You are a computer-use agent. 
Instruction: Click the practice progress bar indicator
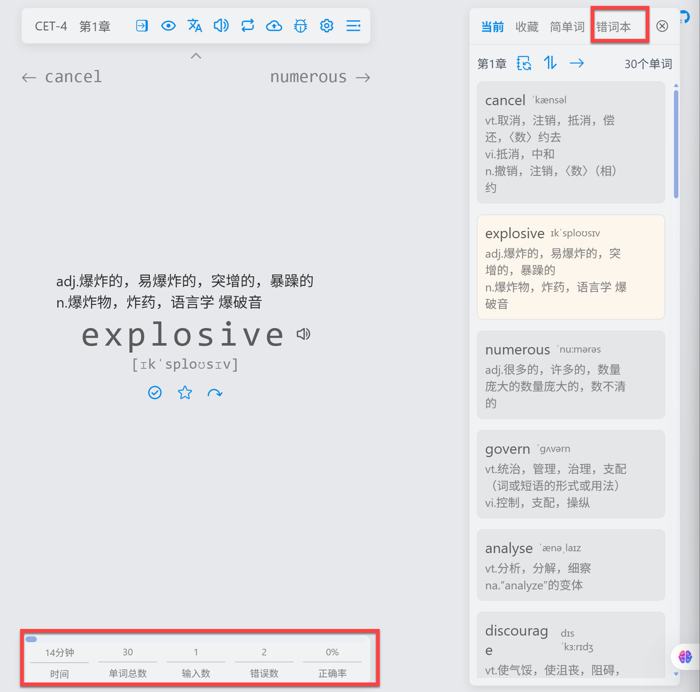[x=31, y=639]
